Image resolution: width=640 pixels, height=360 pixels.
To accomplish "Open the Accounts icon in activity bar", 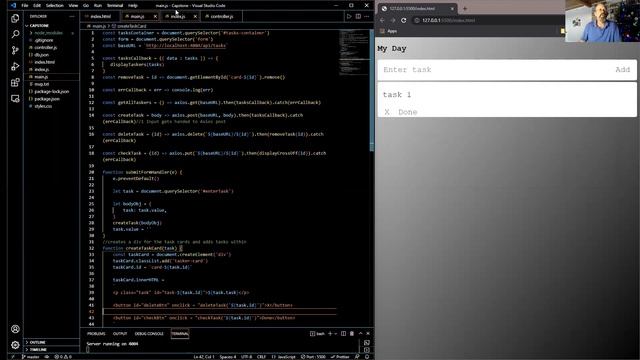I will 15,329.
